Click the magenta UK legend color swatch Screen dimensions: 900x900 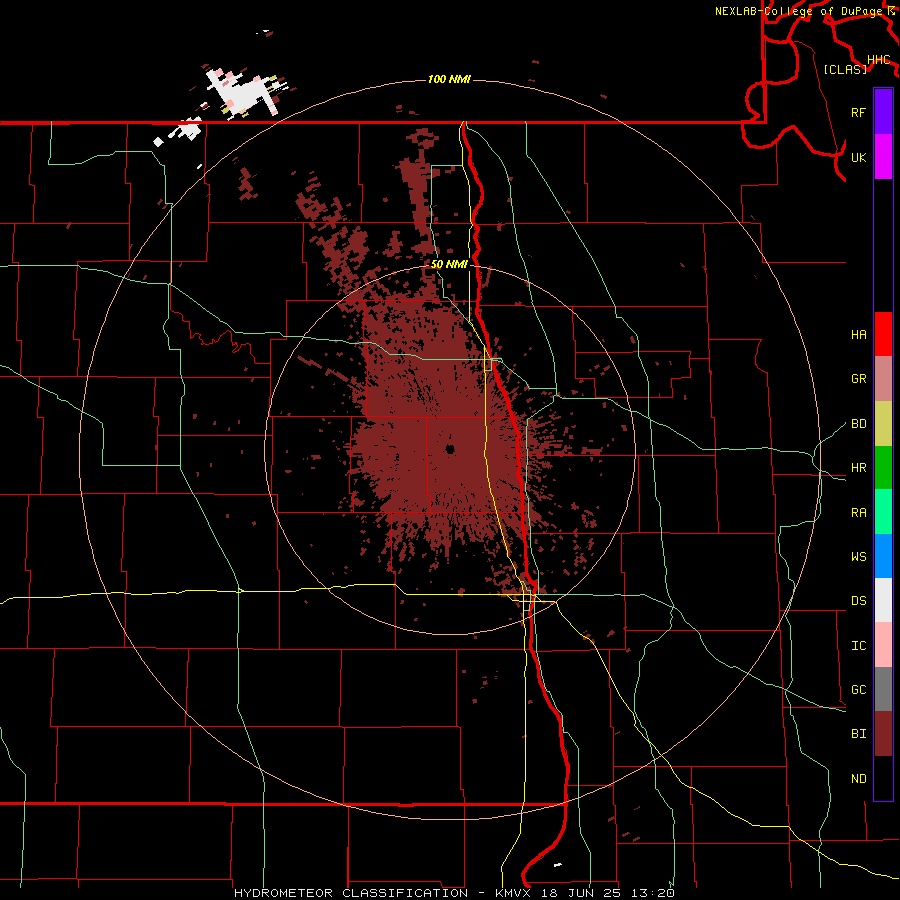point(883,157)
